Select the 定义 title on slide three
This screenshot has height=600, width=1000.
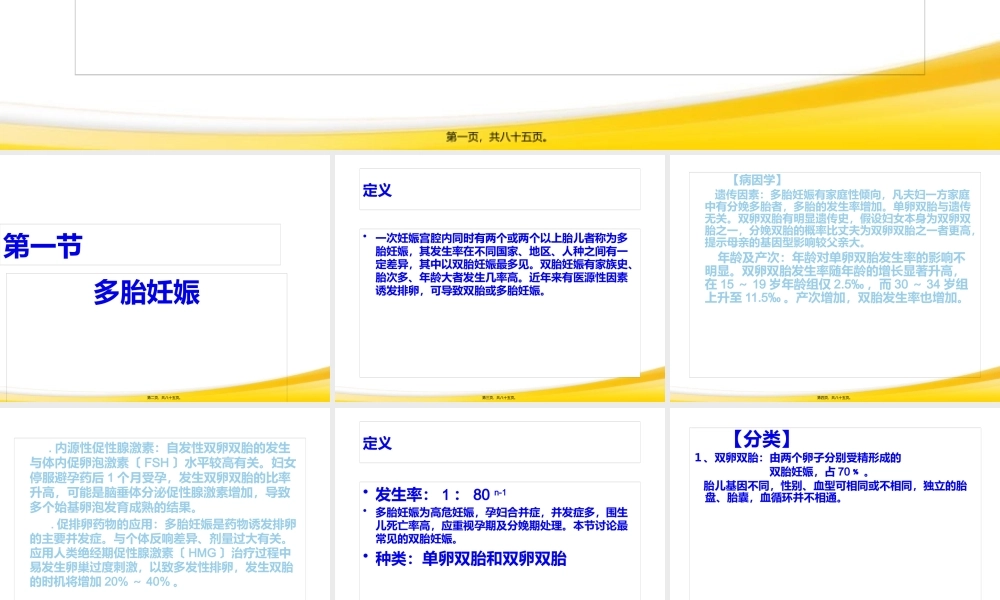tap(377, 190)
